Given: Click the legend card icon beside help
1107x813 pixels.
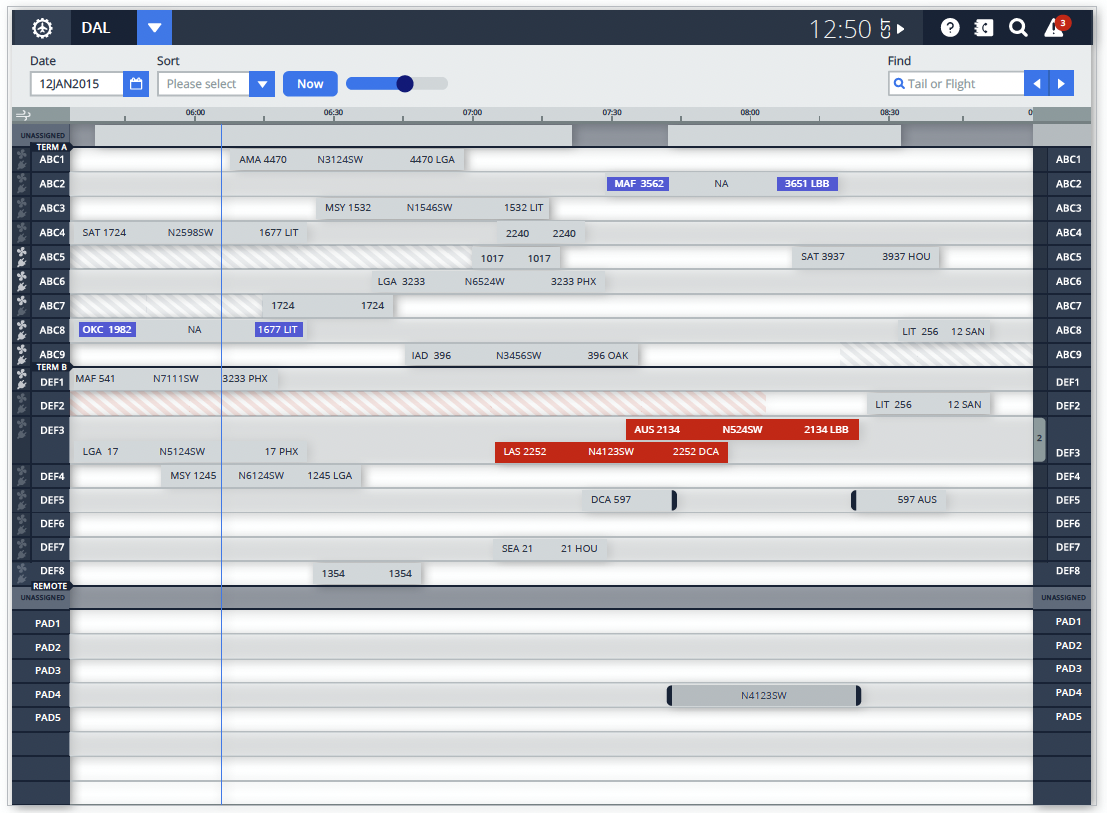Looking at the screenshot, I should coord(984,28).
